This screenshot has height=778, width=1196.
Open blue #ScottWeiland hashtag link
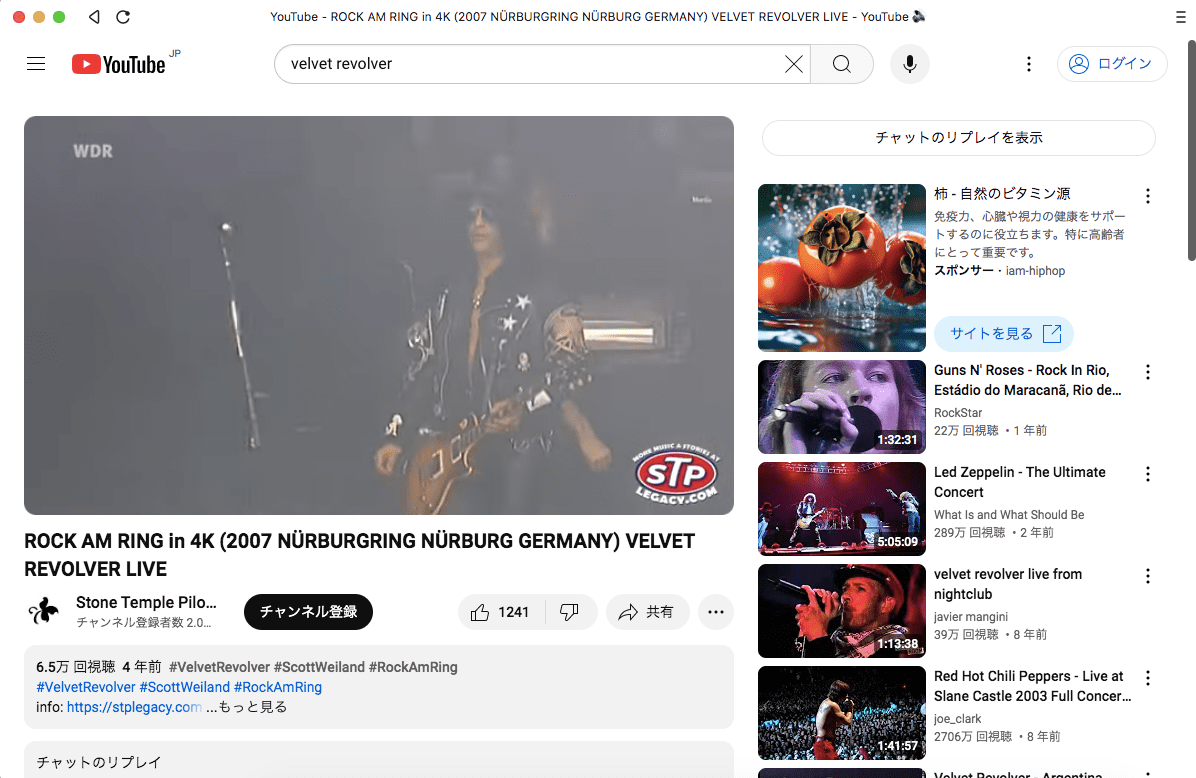[x=185, y=687]
